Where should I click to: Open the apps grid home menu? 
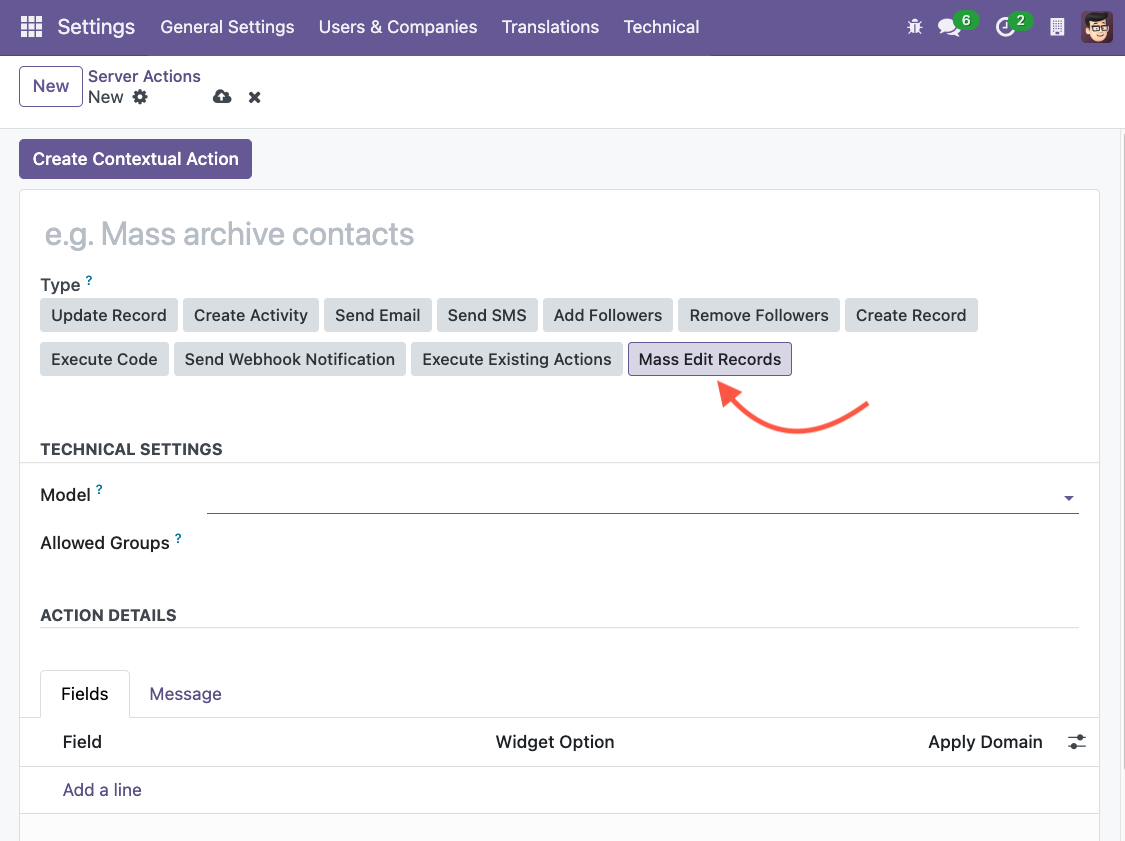(x=32, y=27)
